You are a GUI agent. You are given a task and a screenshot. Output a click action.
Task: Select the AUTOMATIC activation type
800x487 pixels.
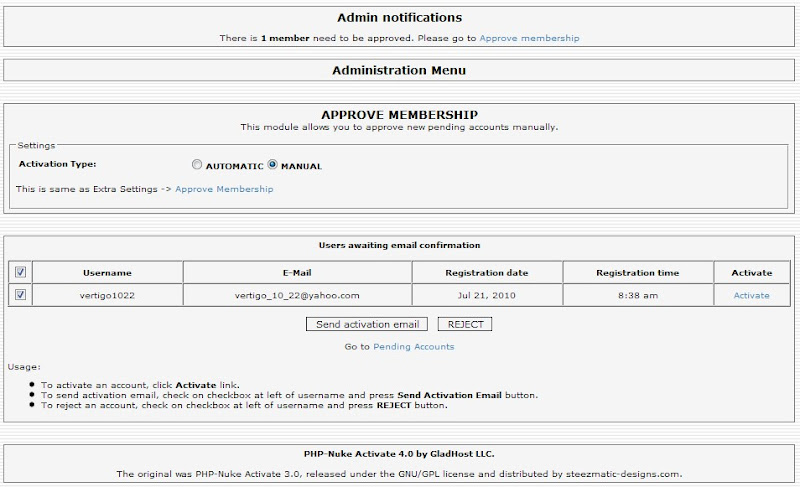pyautogui.click(x=197, y=165)
